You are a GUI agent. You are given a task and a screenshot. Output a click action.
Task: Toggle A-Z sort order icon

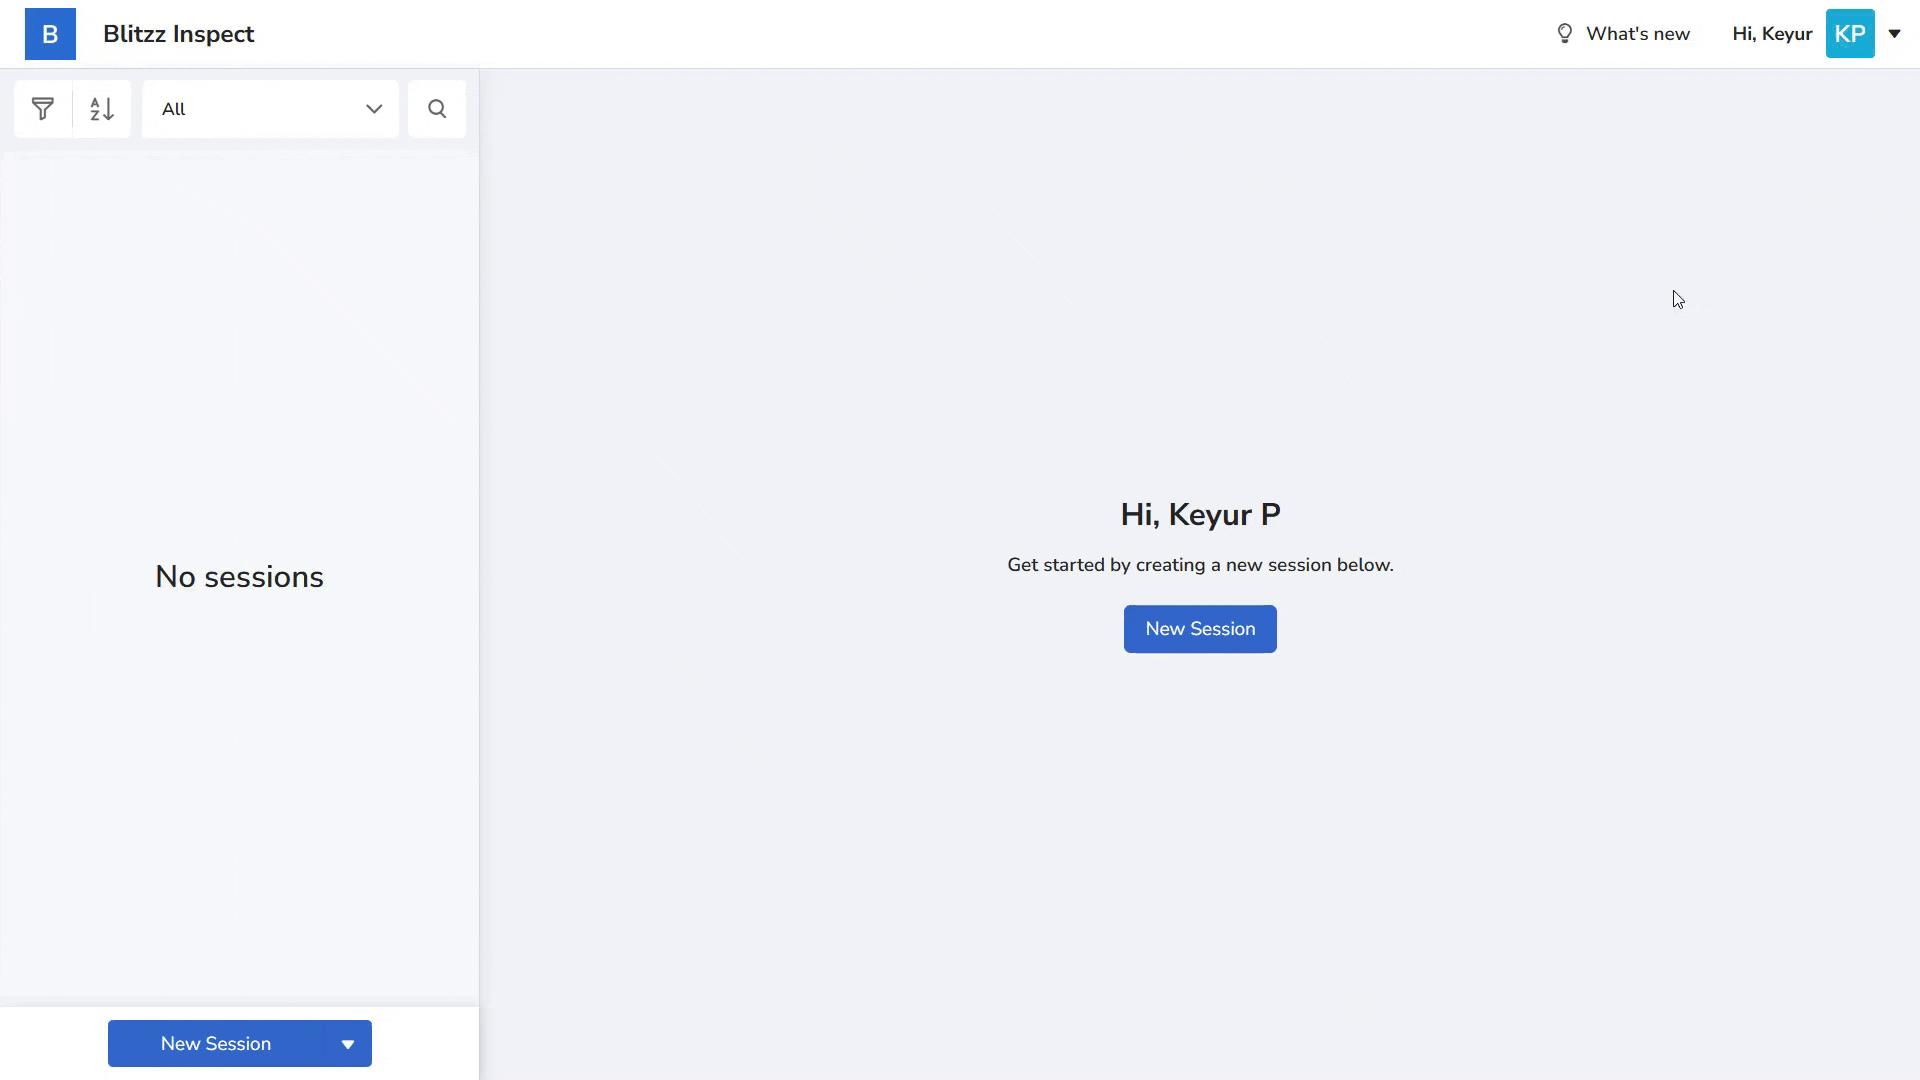point(101,109)
